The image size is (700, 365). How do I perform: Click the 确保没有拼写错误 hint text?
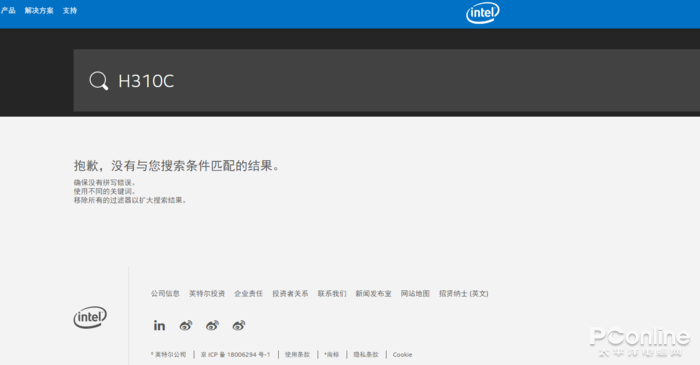104,182
